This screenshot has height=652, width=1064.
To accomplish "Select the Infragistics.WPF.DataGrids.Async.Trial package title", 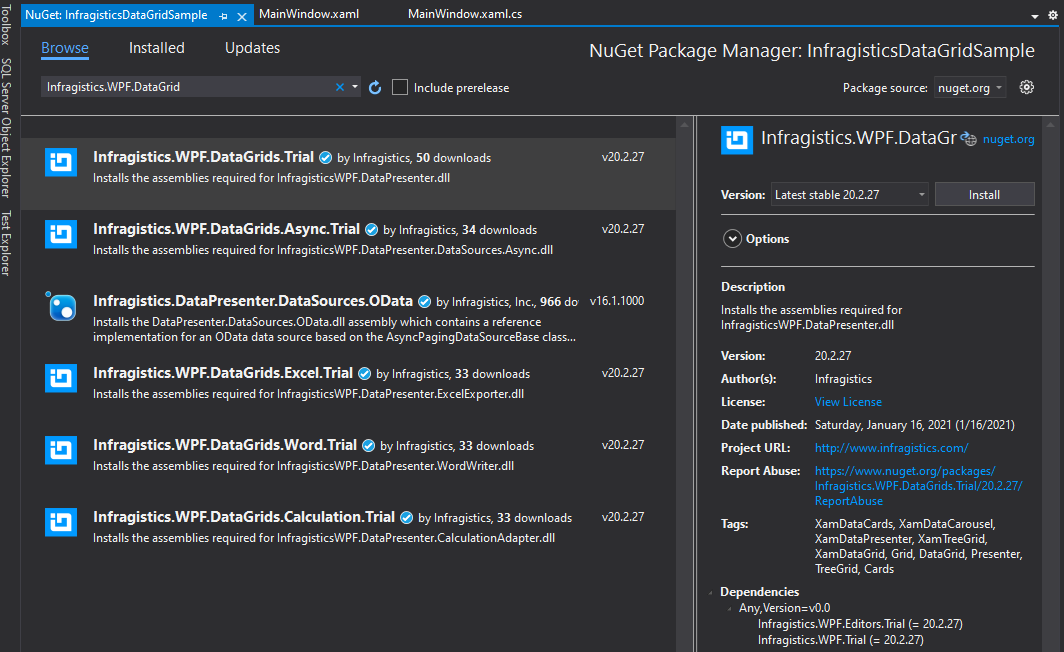I will coord(226,229).
